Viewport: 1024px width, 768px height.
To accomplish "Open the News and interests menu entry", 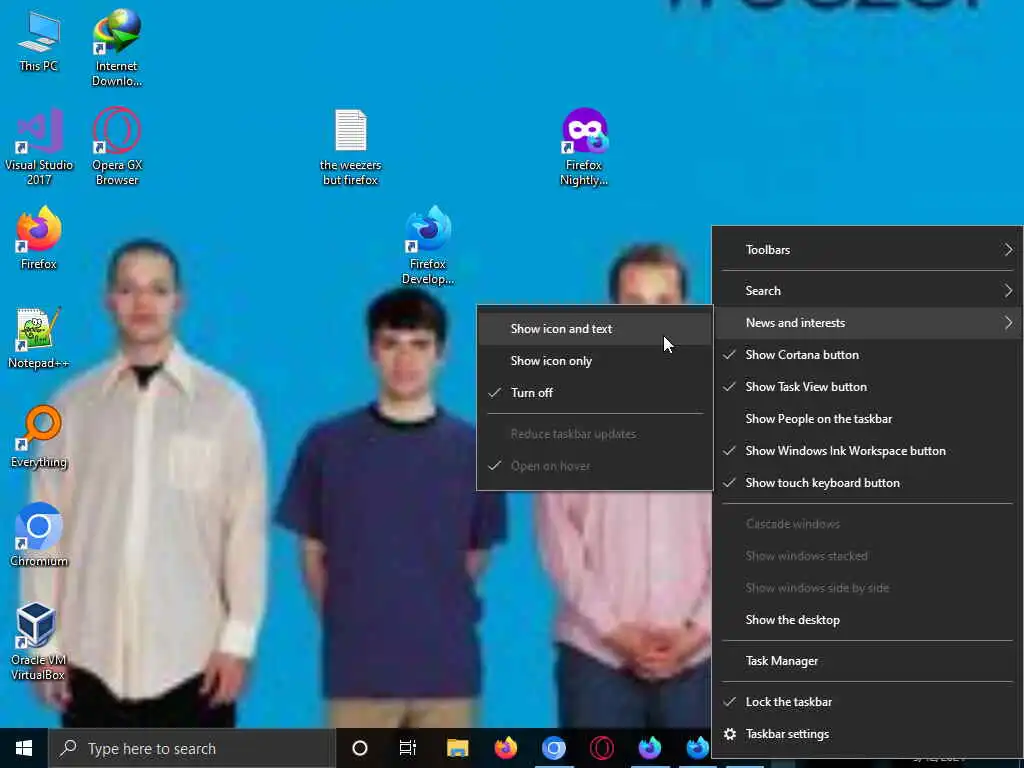I will pos(867,323).
